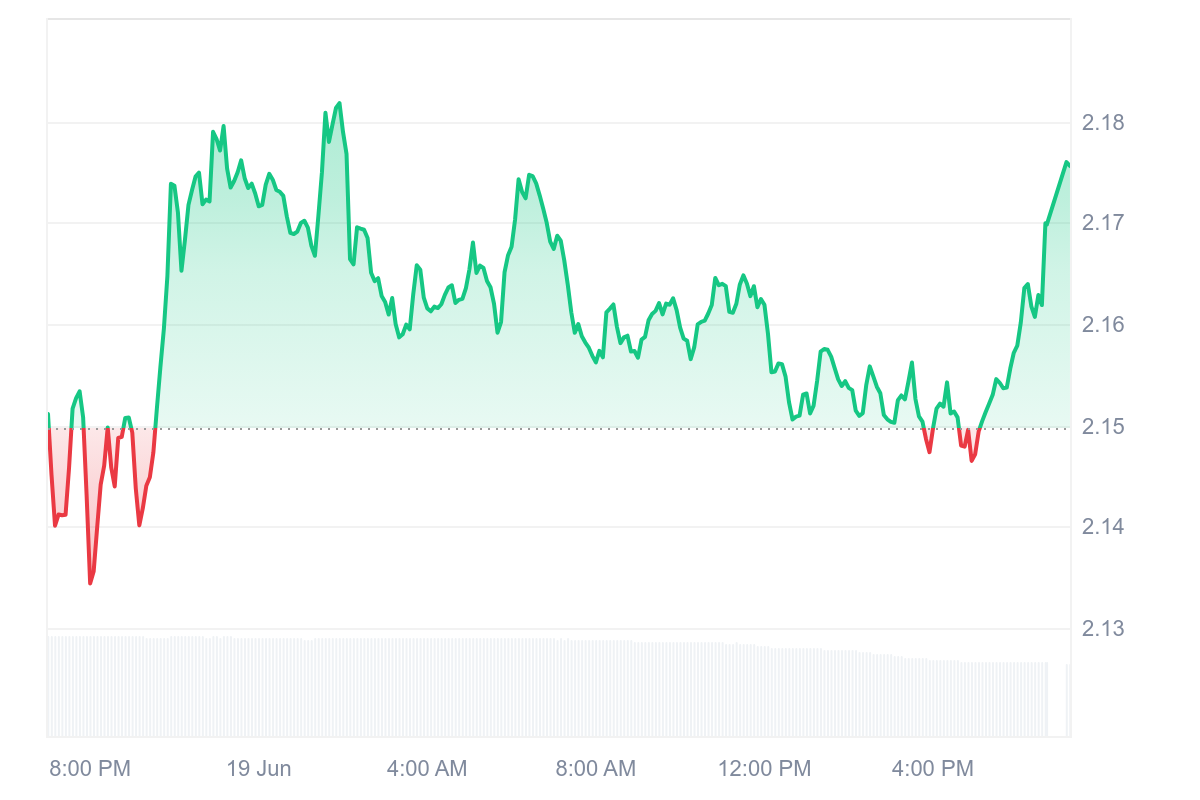
Task: Click the final point at the line's right end
Action: (1067, 162)
